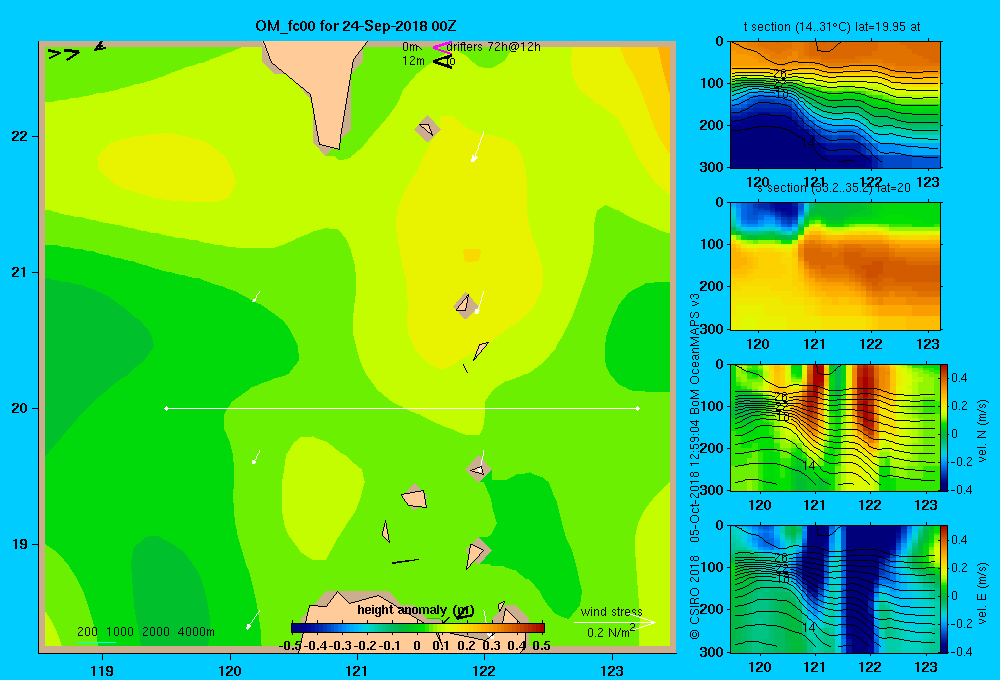
Task: Click the east endpoint of the white section line
Action: tap(638, 408)
